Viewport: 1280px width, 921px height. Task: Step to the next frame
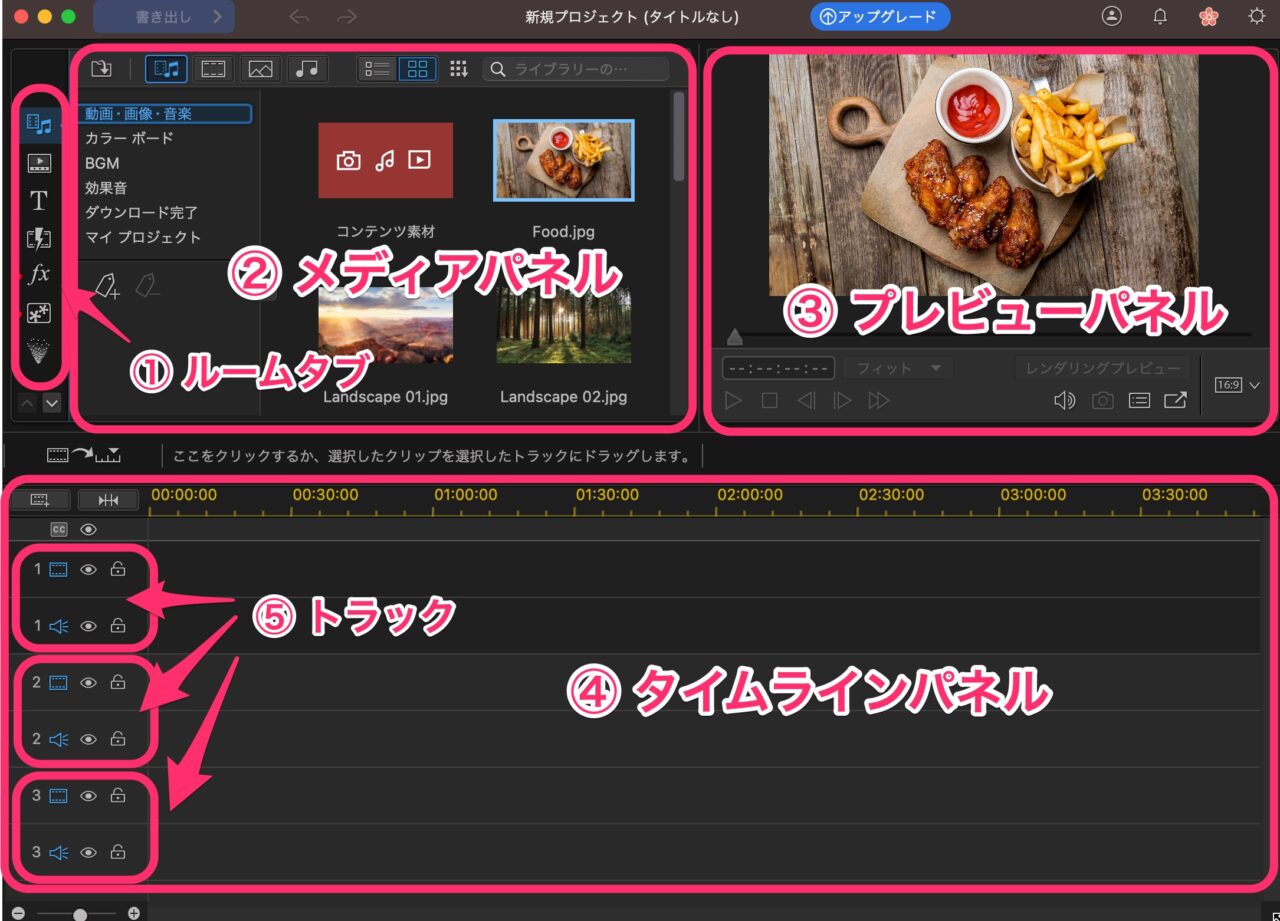tap(842, 401)
